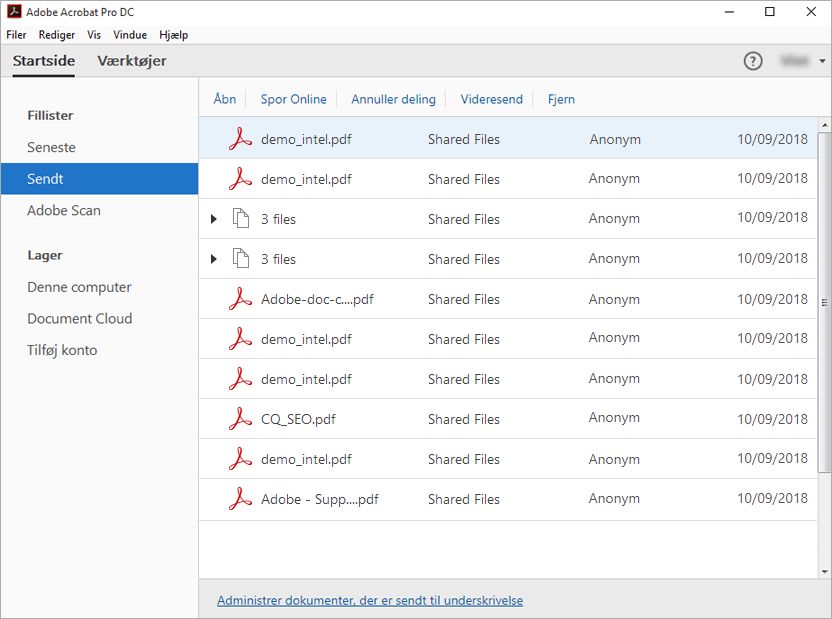Click the red Adobe PDF icon for demo_intel.pdf

point(239,139)
